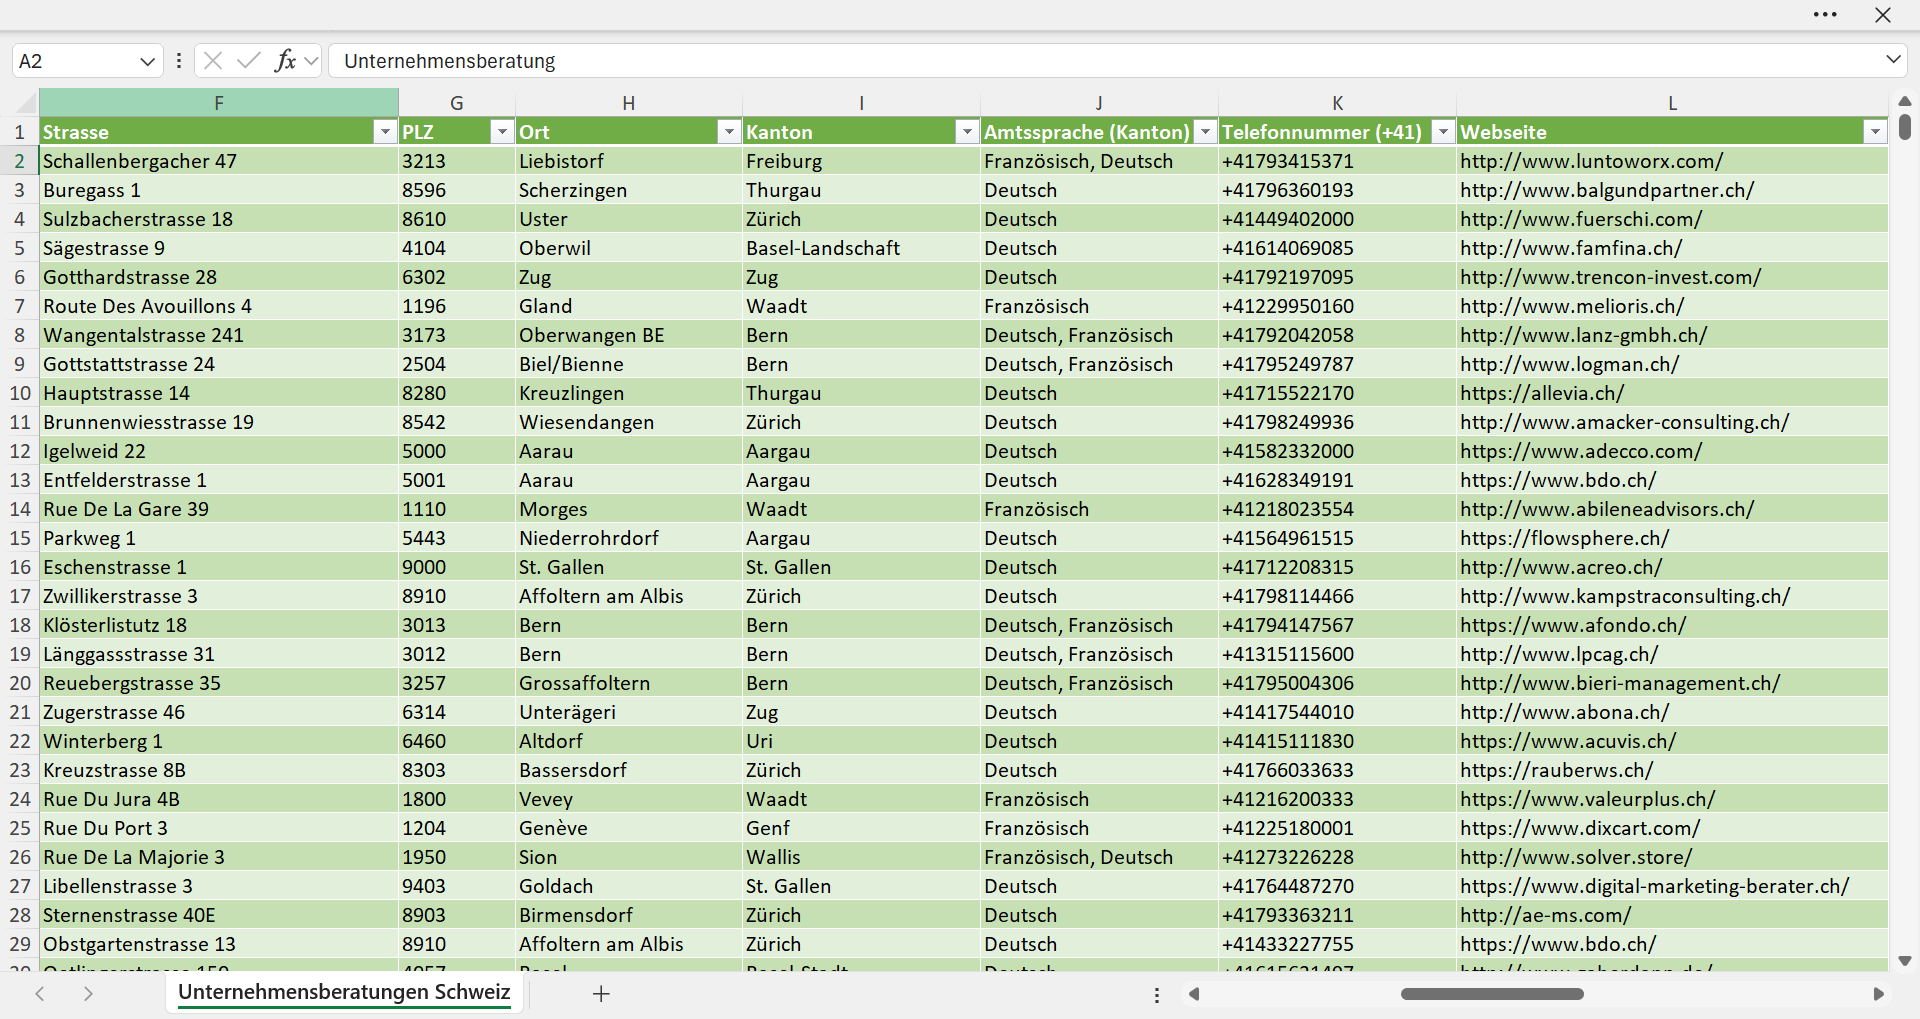Click the next sheet navigation arrow
This screenshot has height=1019, width=1920.
[88, 994]
